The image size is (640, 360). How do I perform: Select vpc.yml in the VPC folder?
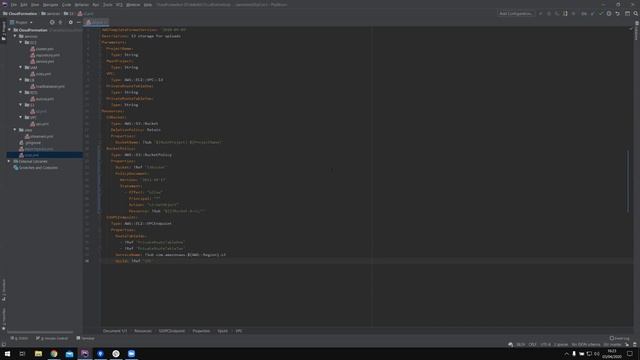coord(39,124)
